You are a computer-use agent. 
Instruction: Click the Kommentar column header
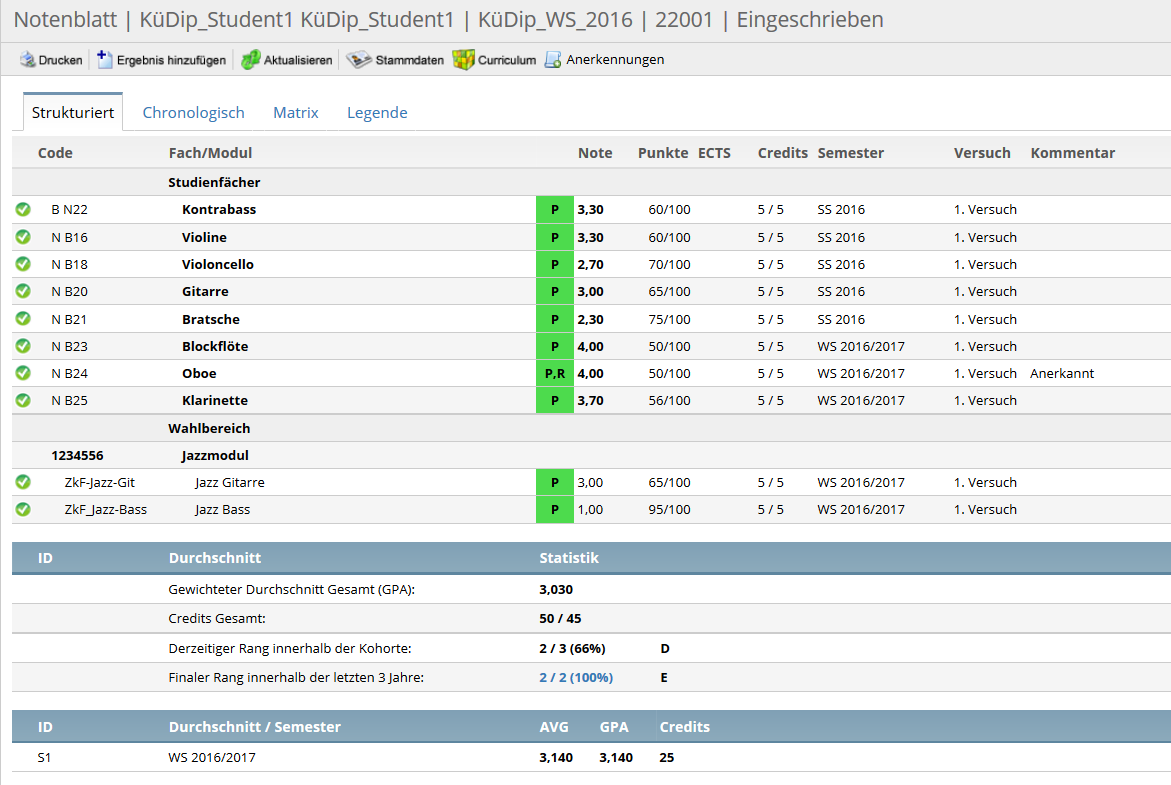pos(1072,153)
